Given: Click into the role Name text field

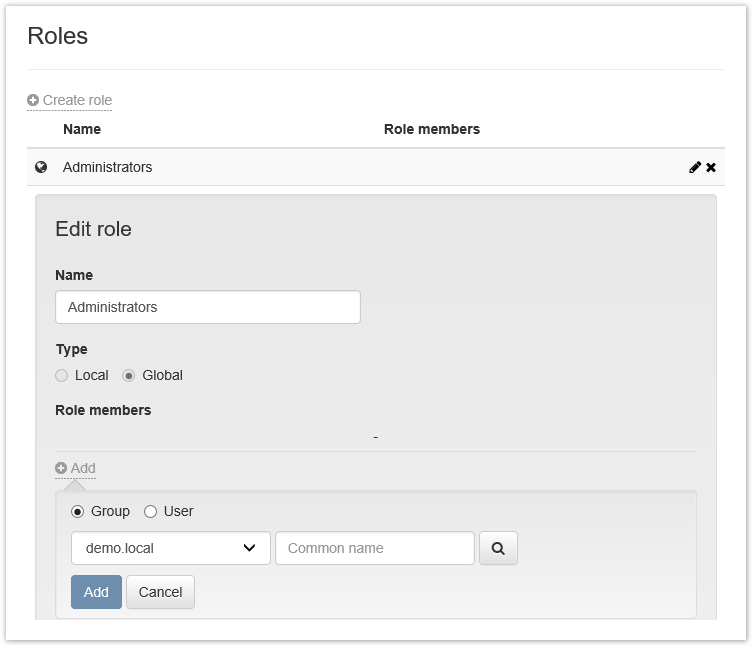Looking at the screenshot, I should (x=207, y=307).
